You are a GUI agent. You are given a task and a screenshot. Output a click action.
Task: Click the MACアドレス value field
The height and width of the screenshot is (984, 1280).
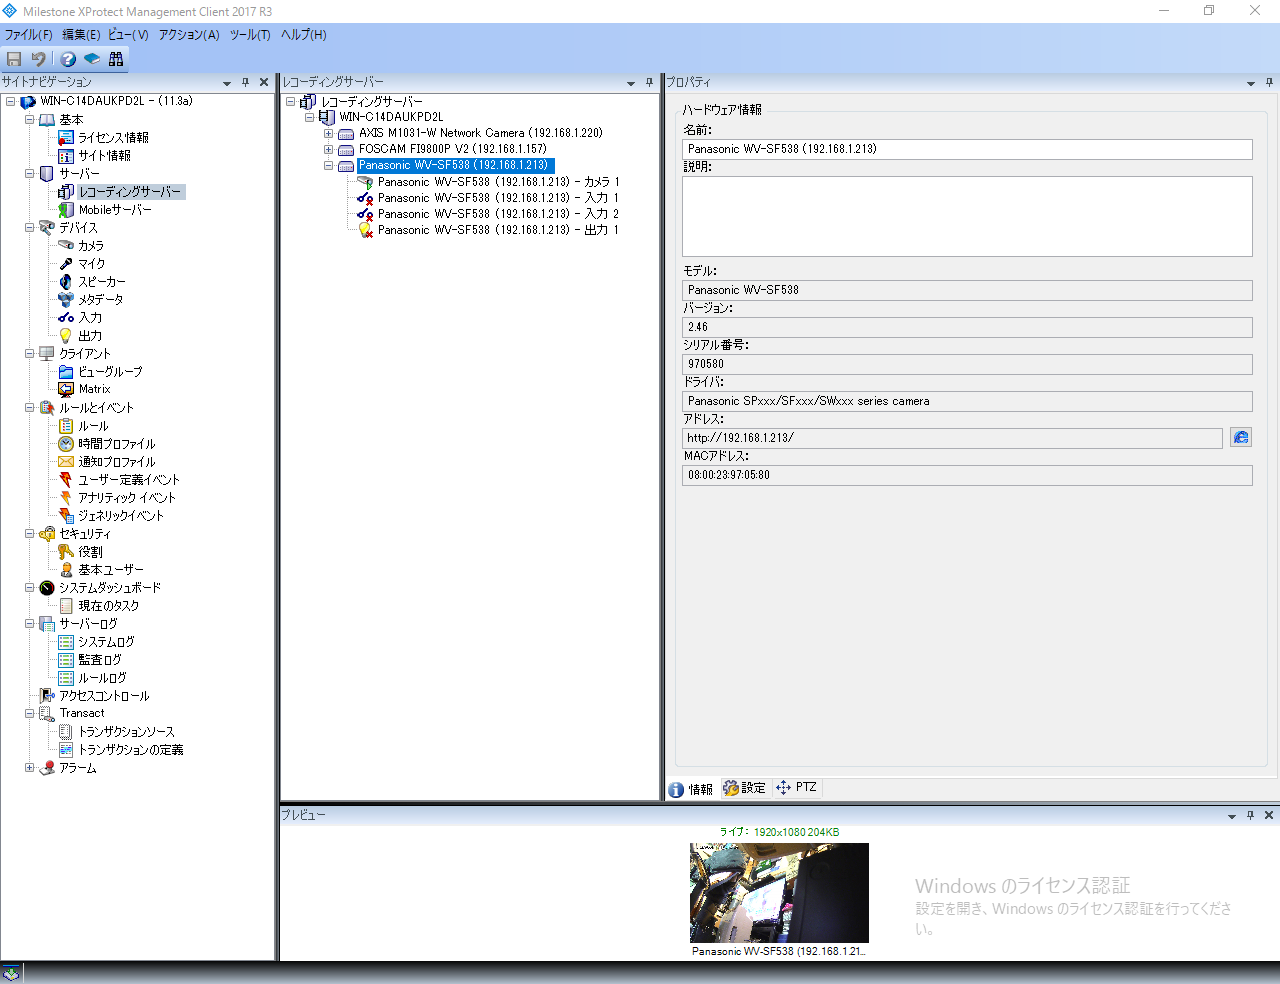[x=967, y=475]
